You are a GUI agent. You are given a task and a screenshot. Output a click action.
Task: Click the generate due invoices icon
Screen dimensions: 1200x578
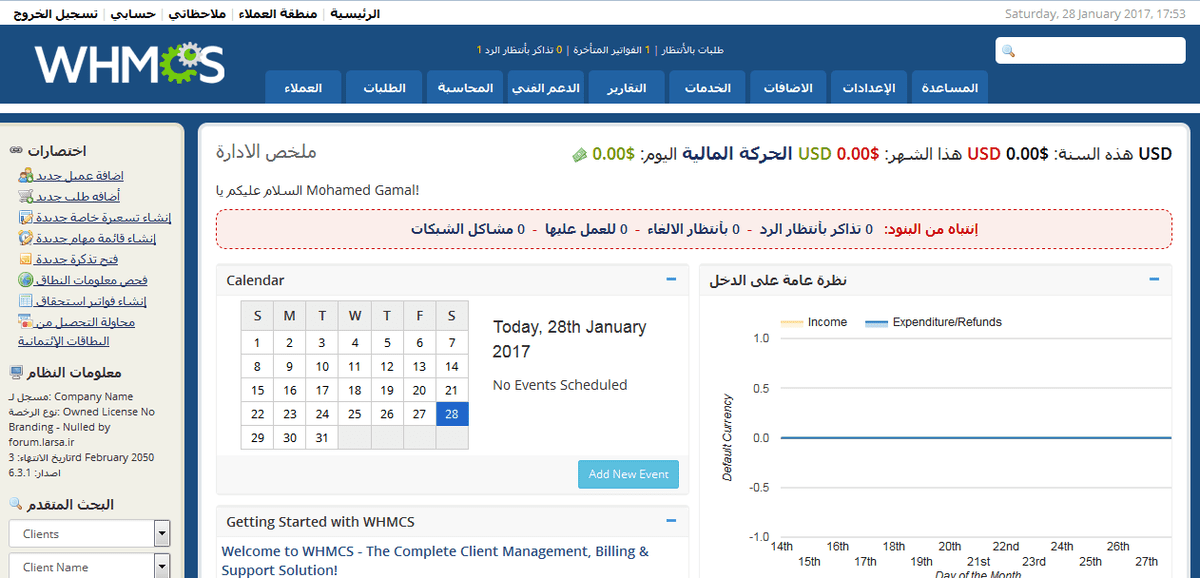tap(26, 302)
